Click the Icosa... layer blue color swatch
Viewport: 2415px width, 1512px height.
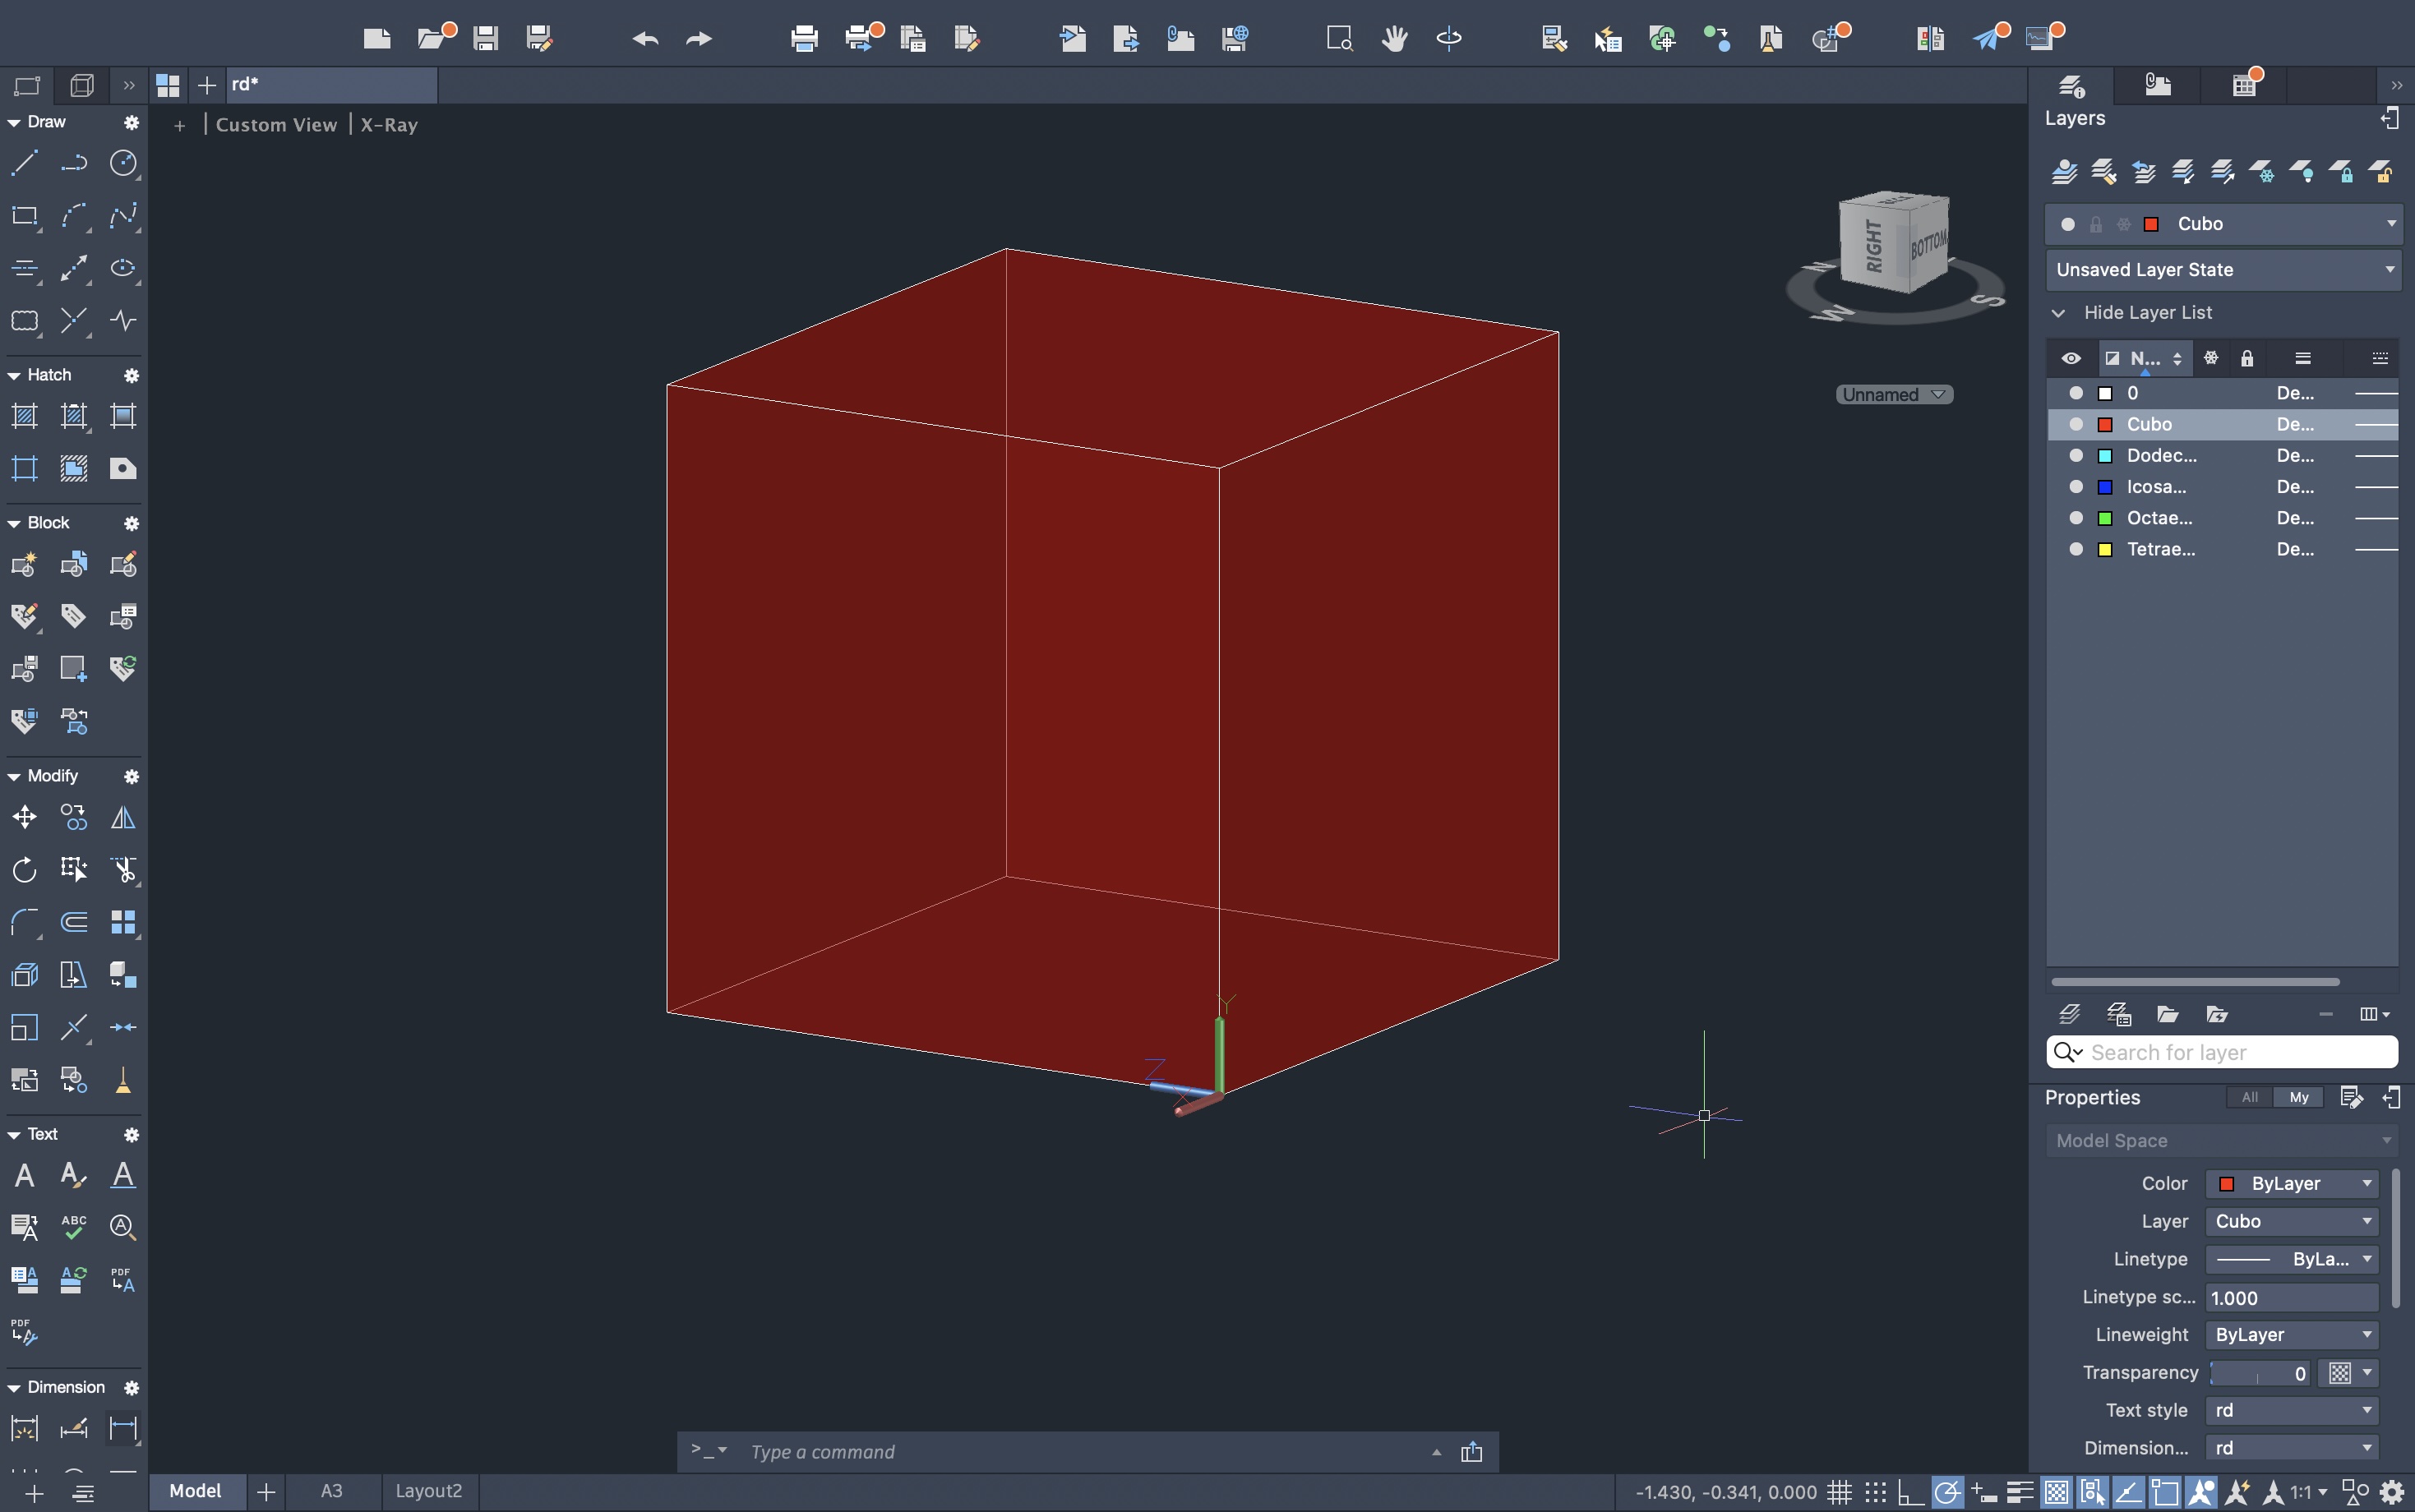[x=2105, y=487]
